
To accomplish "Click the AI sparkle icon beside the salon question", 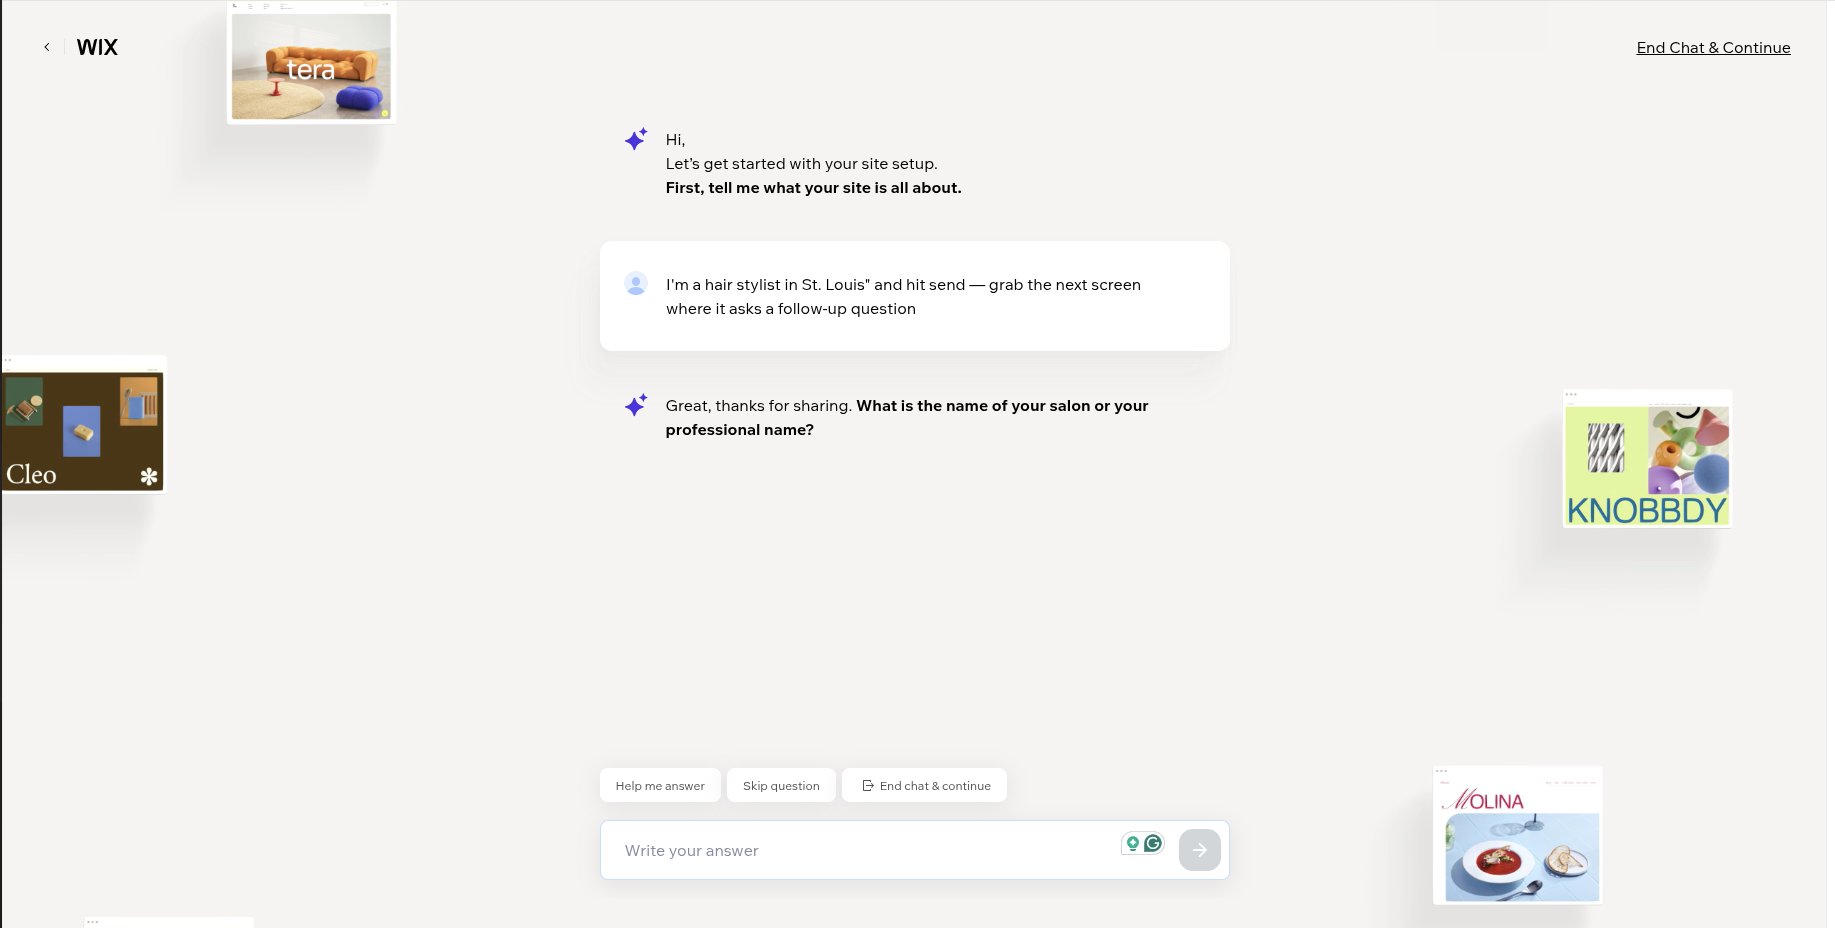I will pos(635,406).
